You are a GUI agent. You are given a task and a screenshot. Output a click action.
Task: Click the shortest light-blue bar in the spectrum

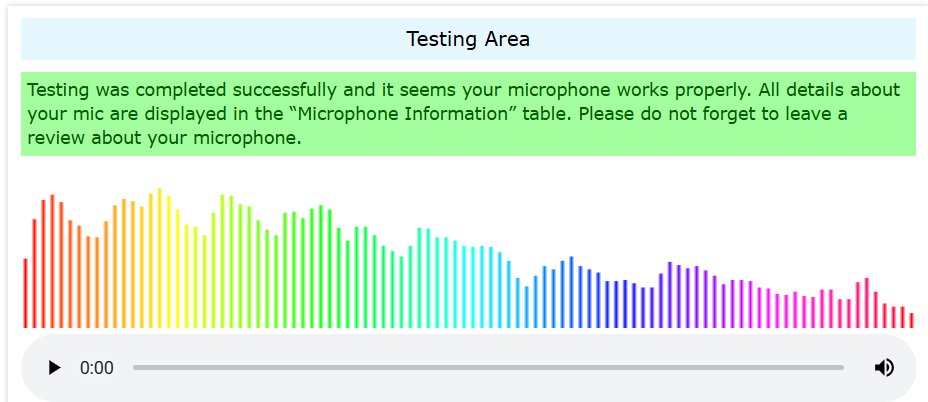click(x=526, y=307)
